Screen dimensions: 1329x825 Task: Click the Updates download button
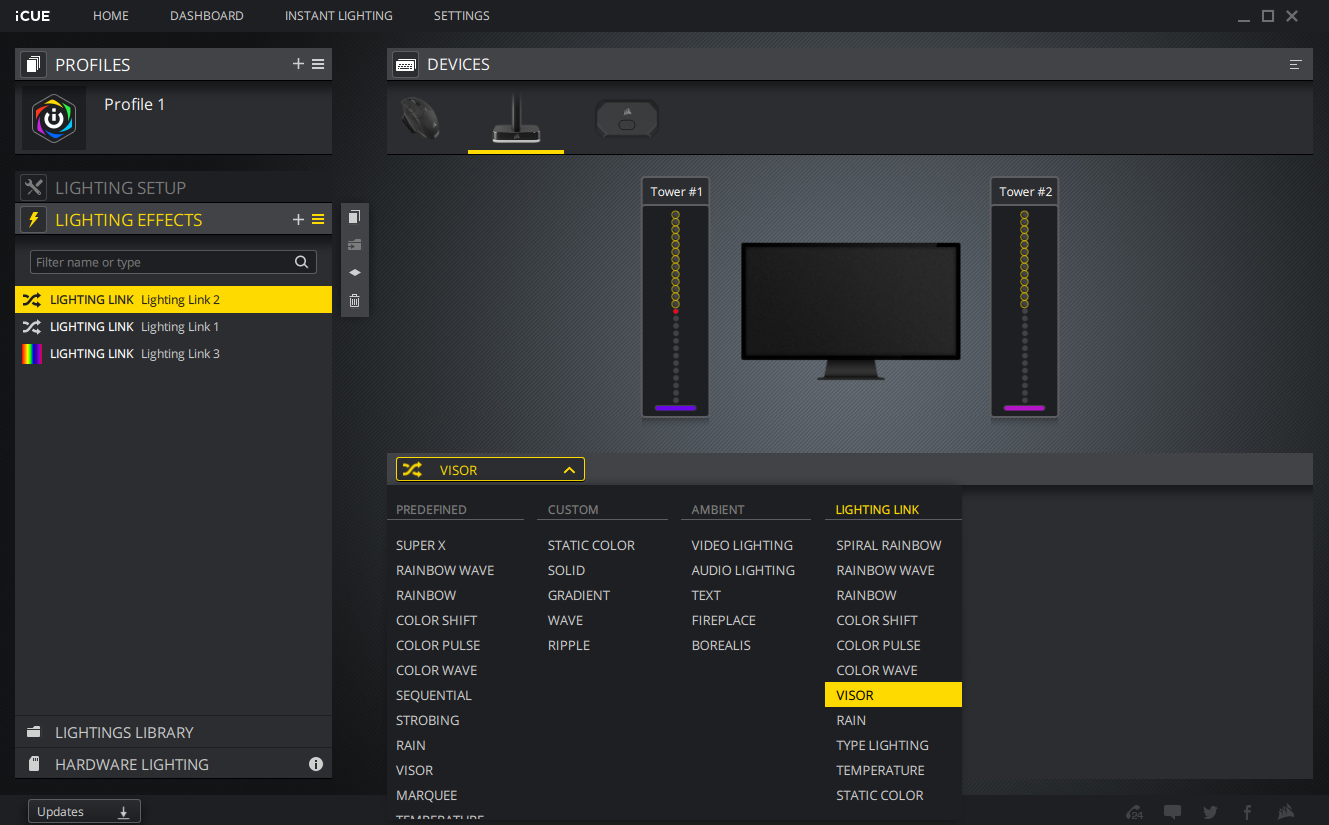coord(84,812)
